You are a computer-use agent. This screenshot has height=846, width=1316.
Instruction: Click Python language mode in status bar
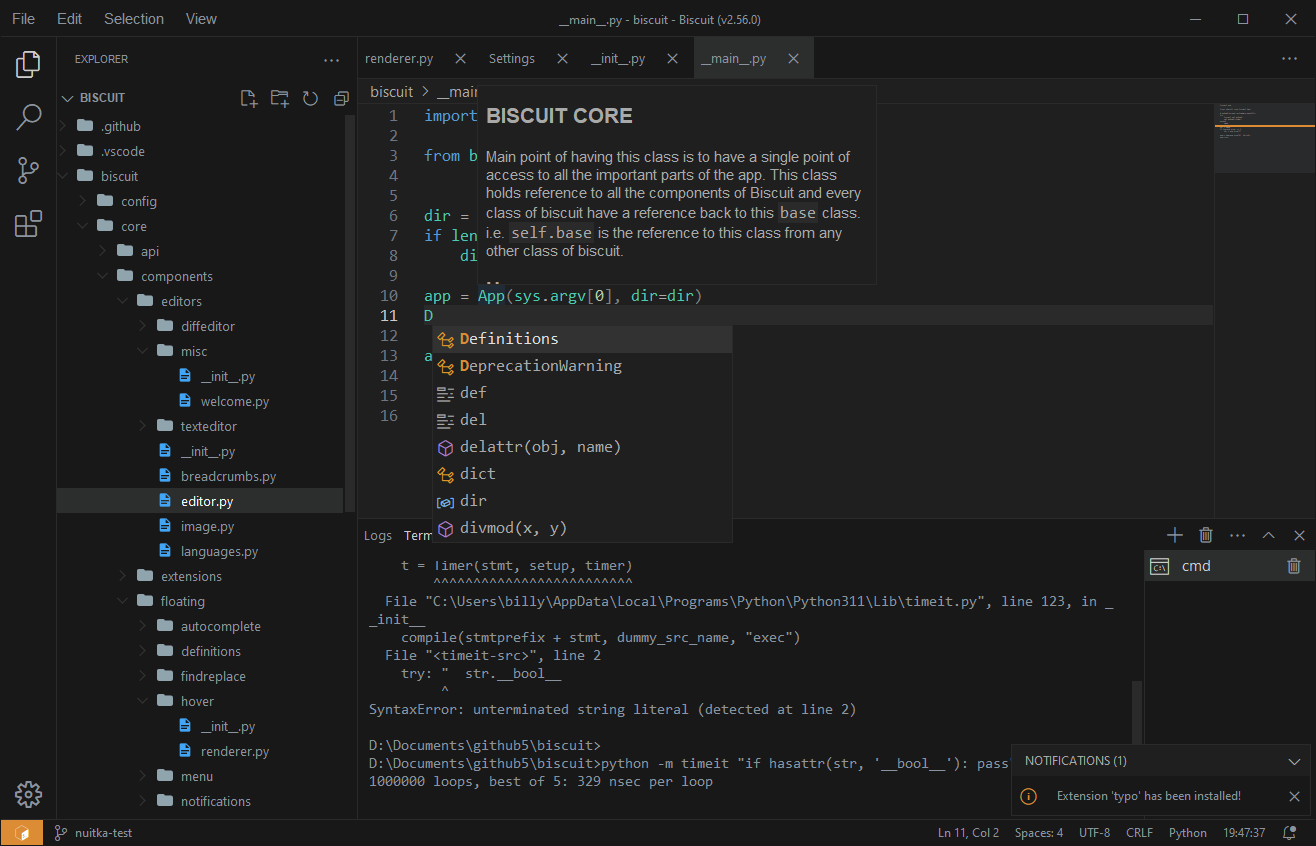coord(1188,832)
